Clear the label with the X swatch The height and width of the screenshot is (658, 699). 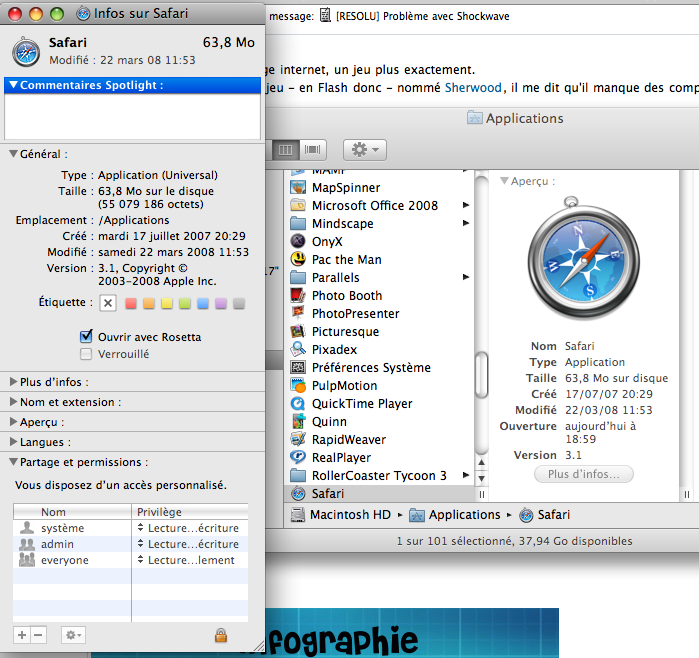tap(108, 303)
